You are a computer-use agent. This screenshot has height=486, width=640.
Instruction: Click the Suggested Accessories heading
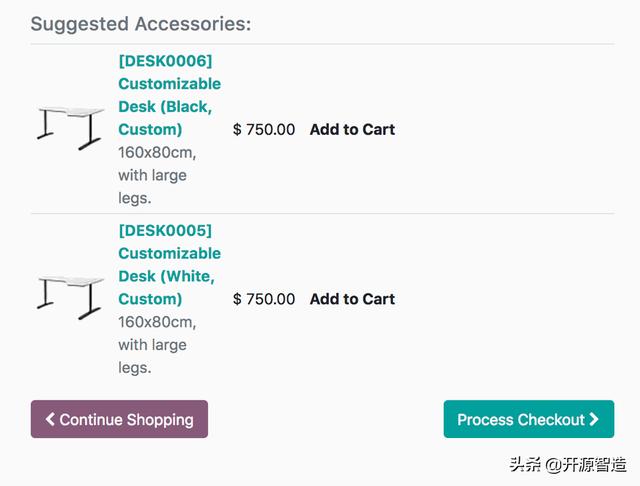(x=141, y=23)
